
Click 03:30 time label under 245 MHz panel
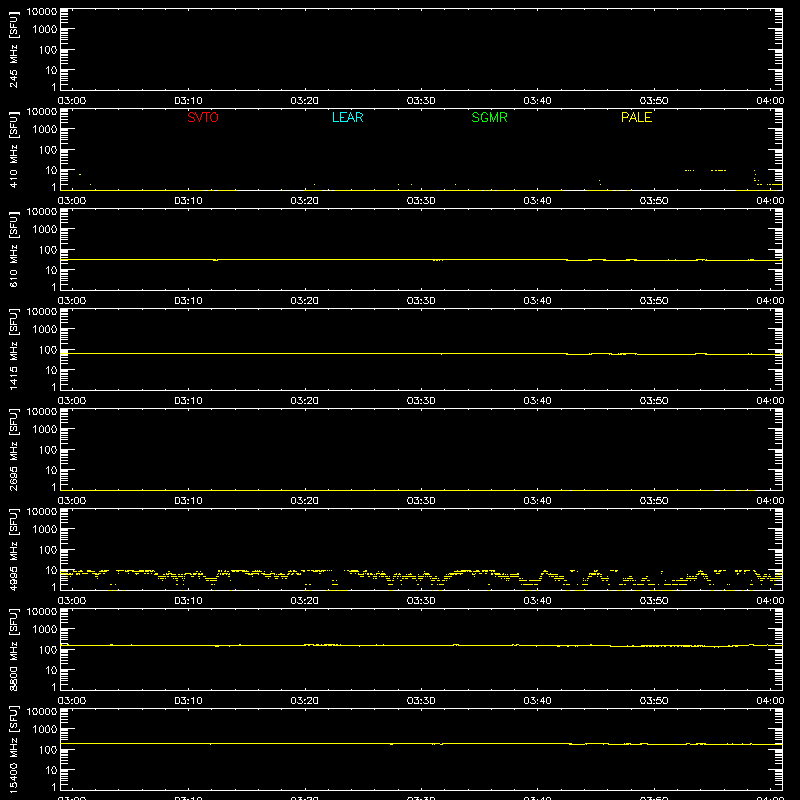(421, 101)
